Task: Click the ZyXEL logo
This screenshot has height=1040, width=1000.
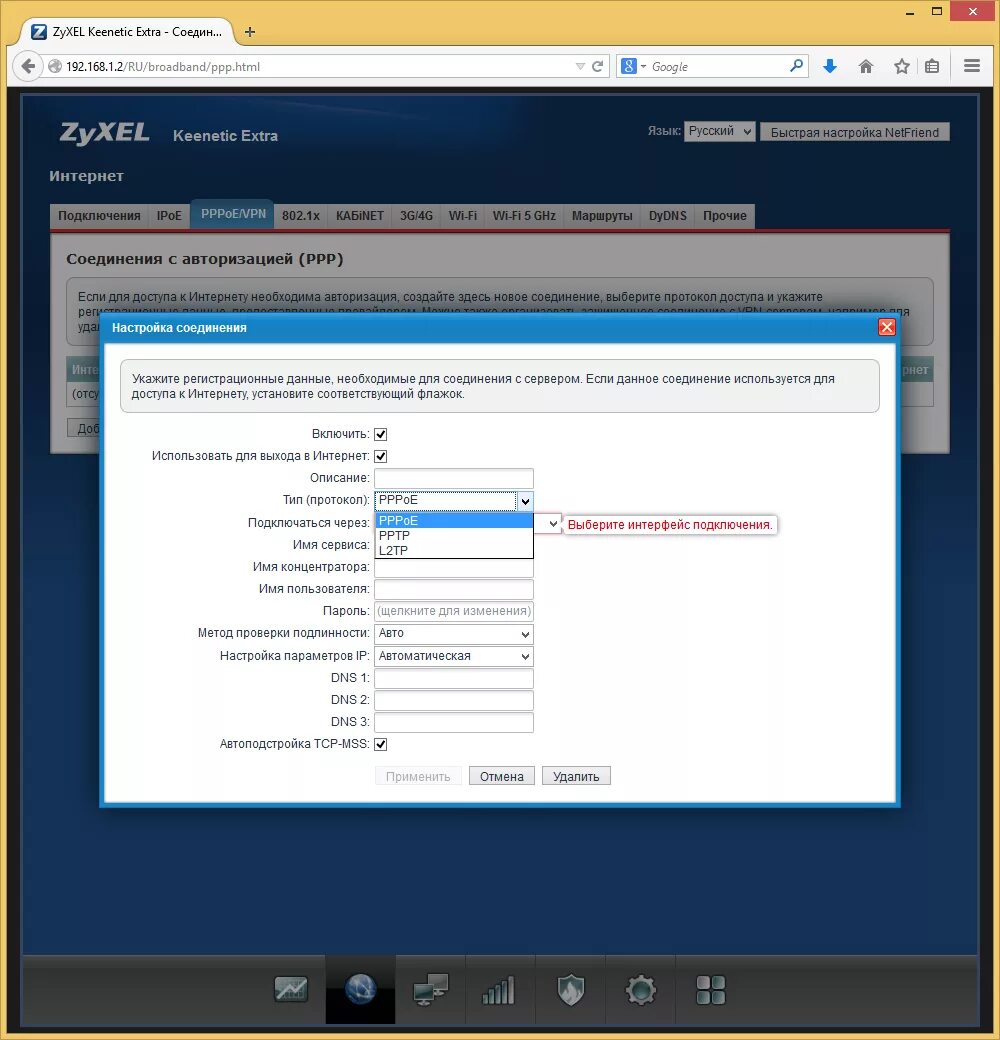Action: pyautogui.click(x=104, y=133)
